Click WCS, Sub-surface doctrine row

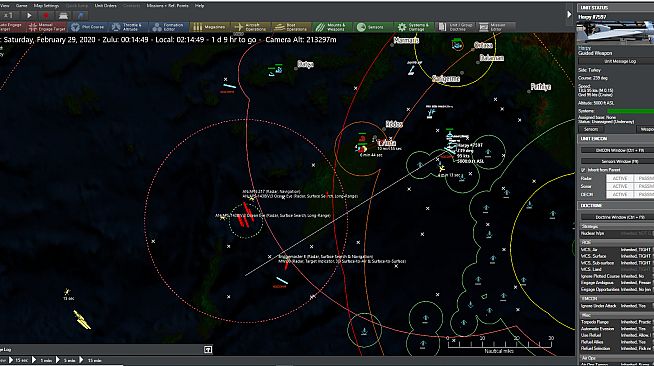[x=616, y=263]
